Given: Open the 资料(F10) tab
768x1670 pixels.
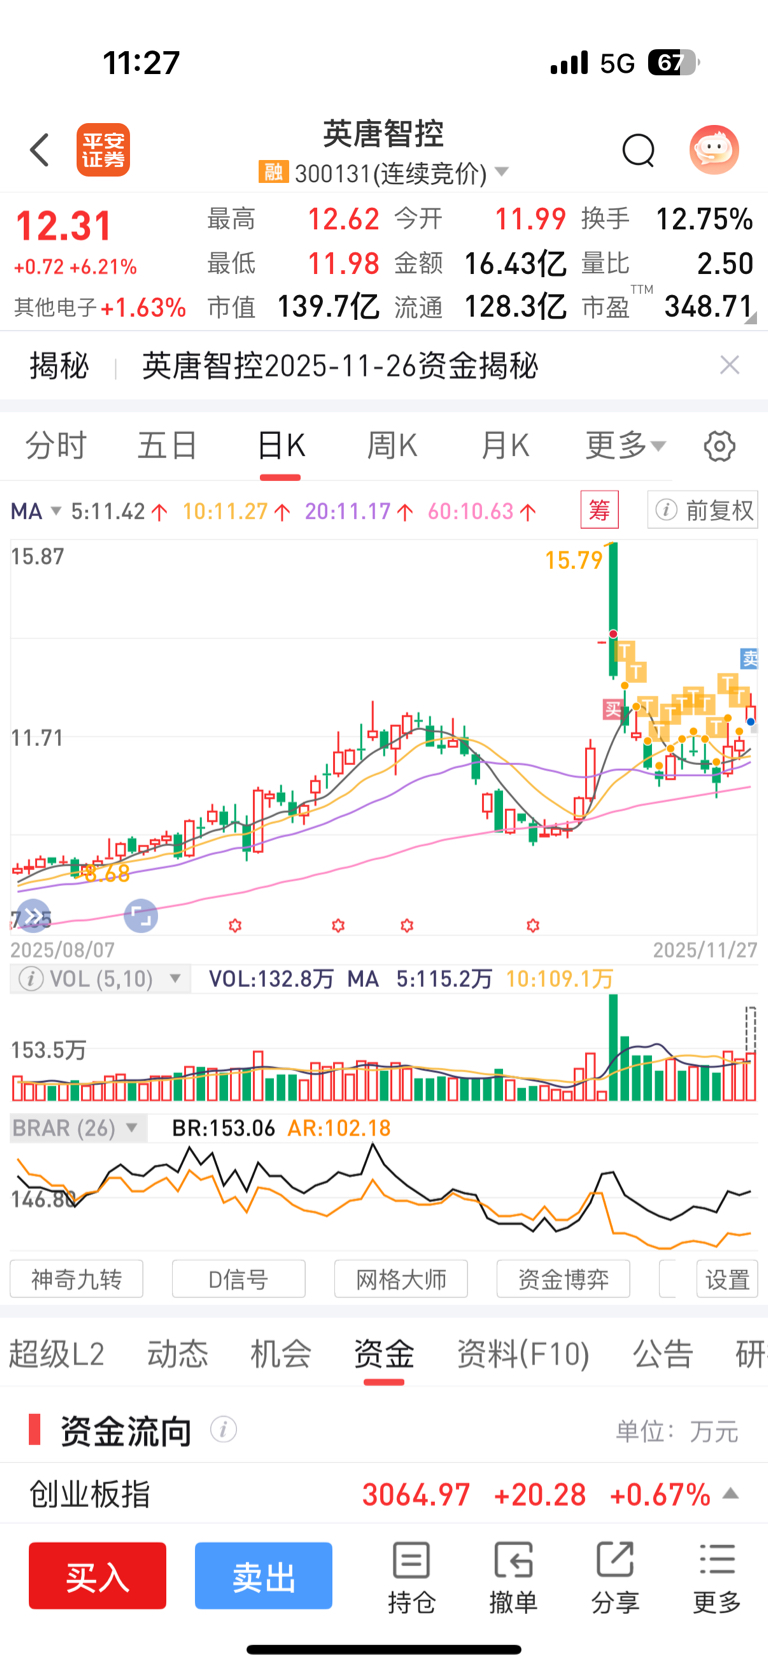Looking at the screenshot, I should (x=523, y=1354).
